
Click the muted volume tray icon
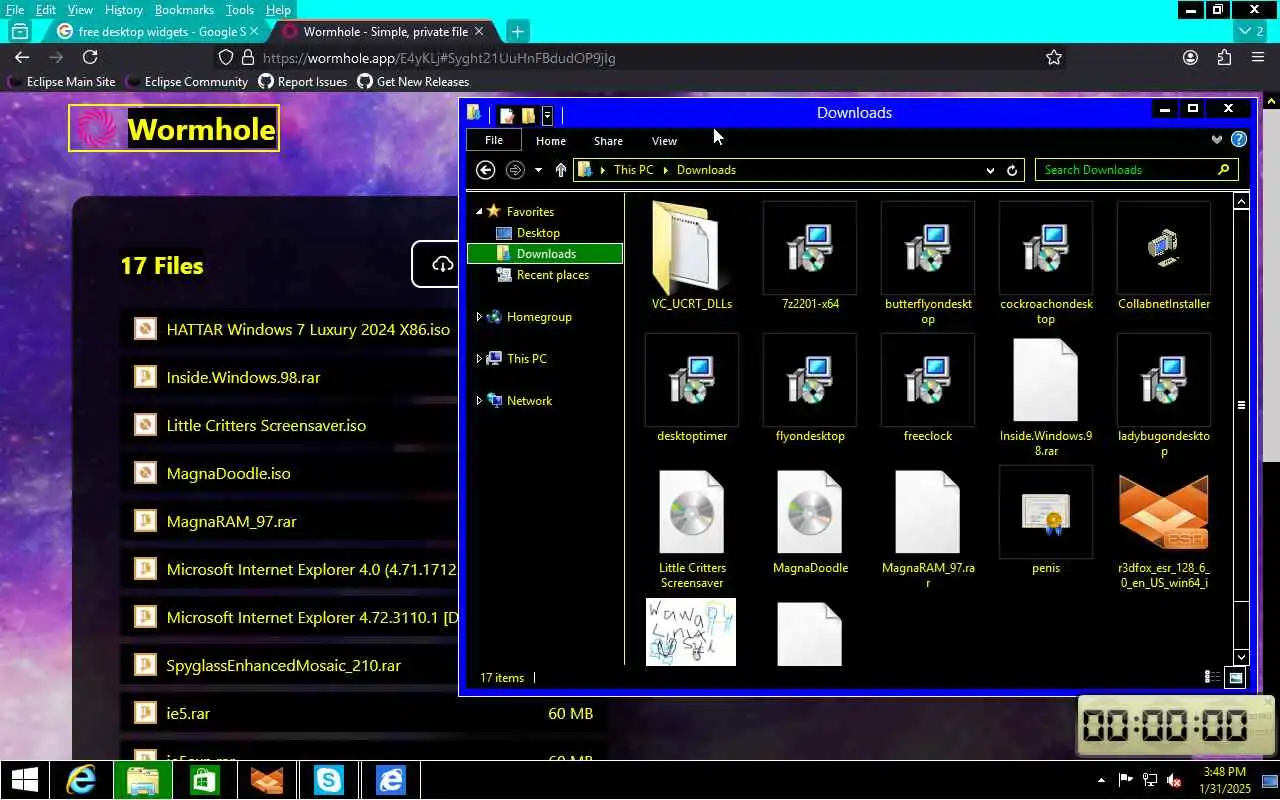pyautogui.click(x=1175, y=780)
